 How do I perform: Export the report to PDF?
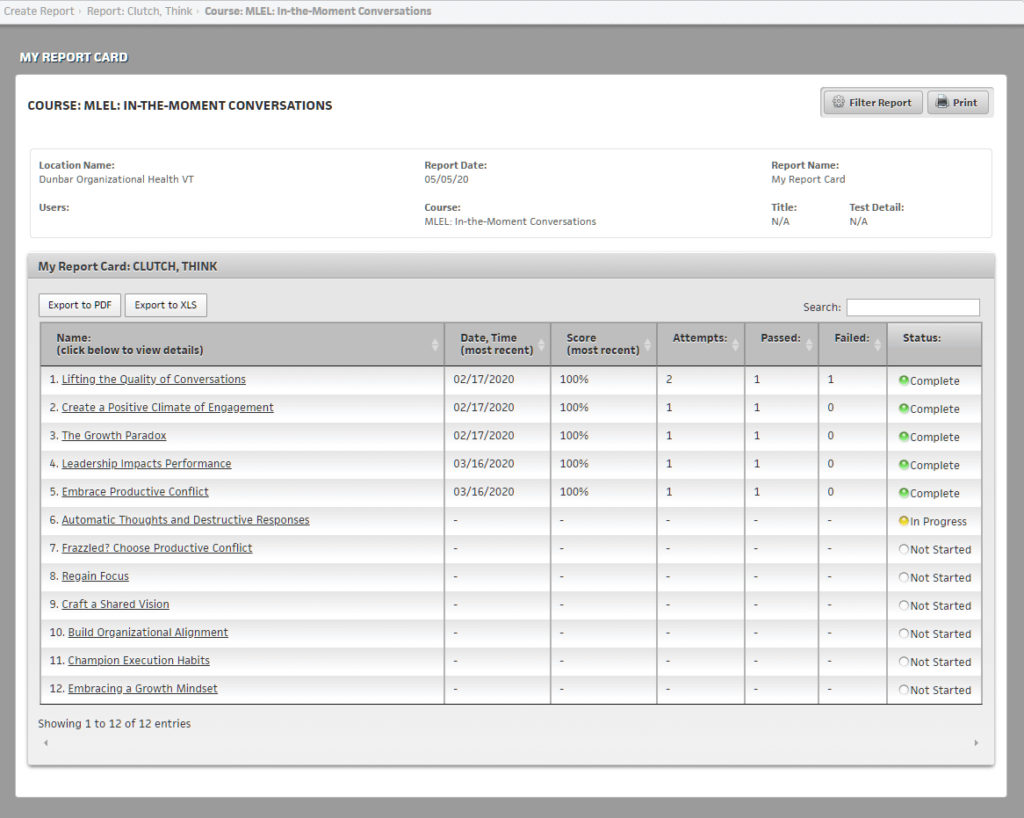point(80,305)
